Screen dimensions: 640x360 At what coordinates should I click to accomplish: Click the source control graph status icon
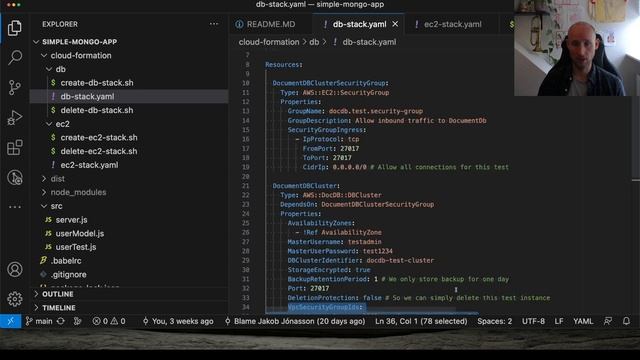pyautogui.click(x=77, y=321)
